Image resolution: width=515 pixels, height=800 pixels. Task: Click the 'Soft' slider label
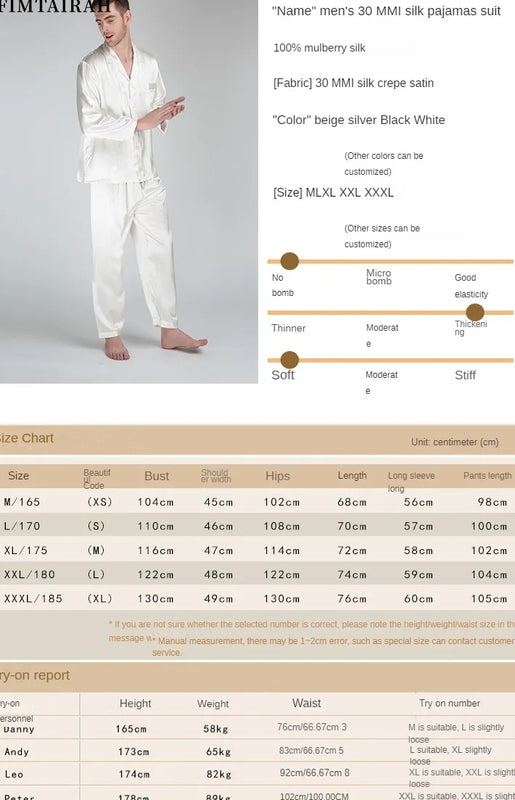point(283,375)
